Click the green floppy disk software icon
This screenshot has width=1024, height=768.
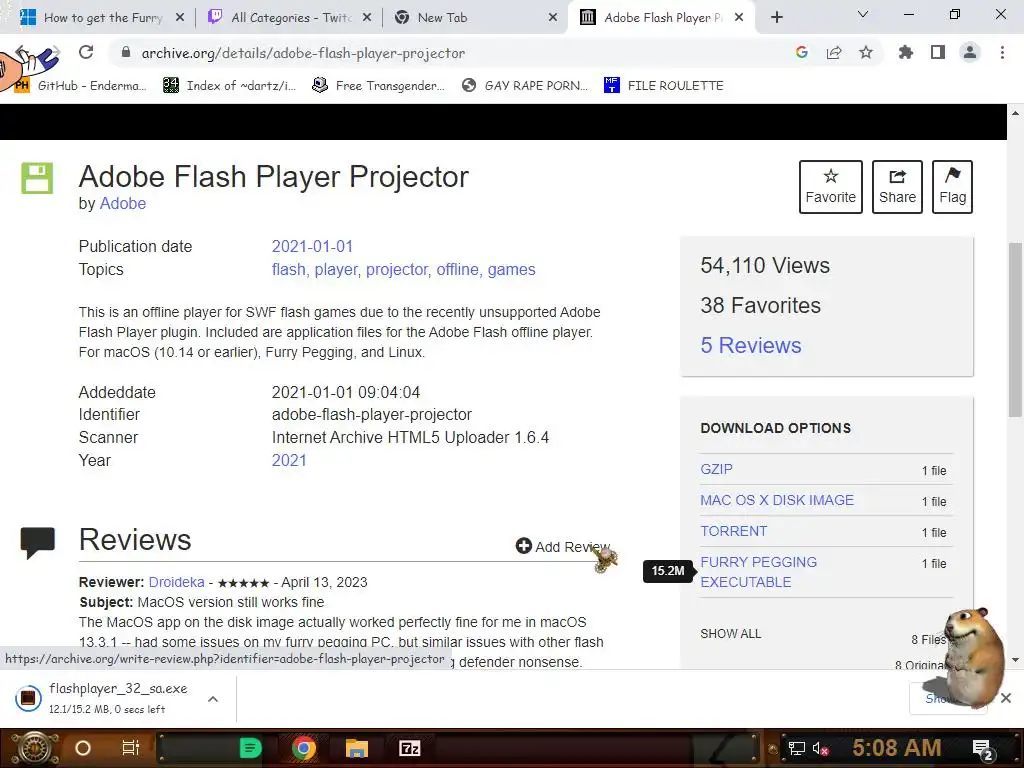click(x=37, y=178)
